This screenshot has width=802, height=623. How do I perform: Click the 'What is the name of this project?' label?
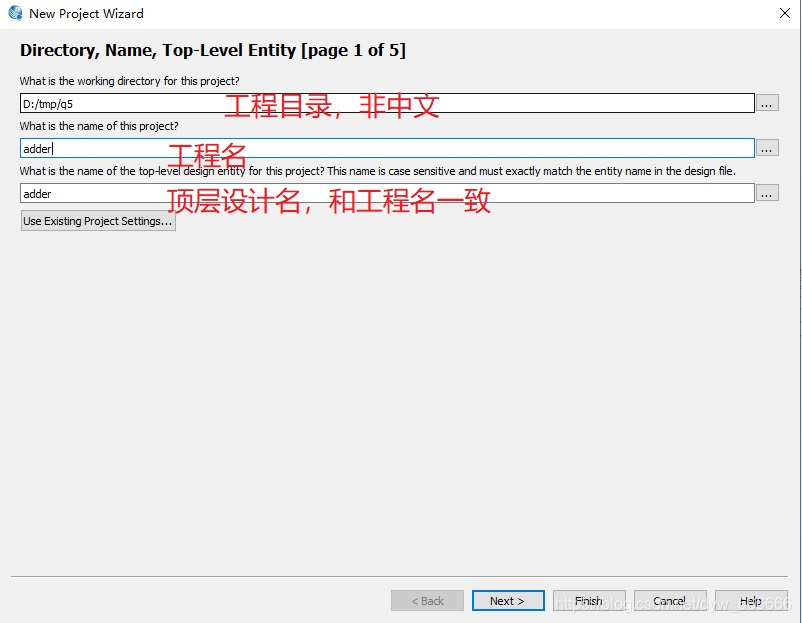click(99, 126)
